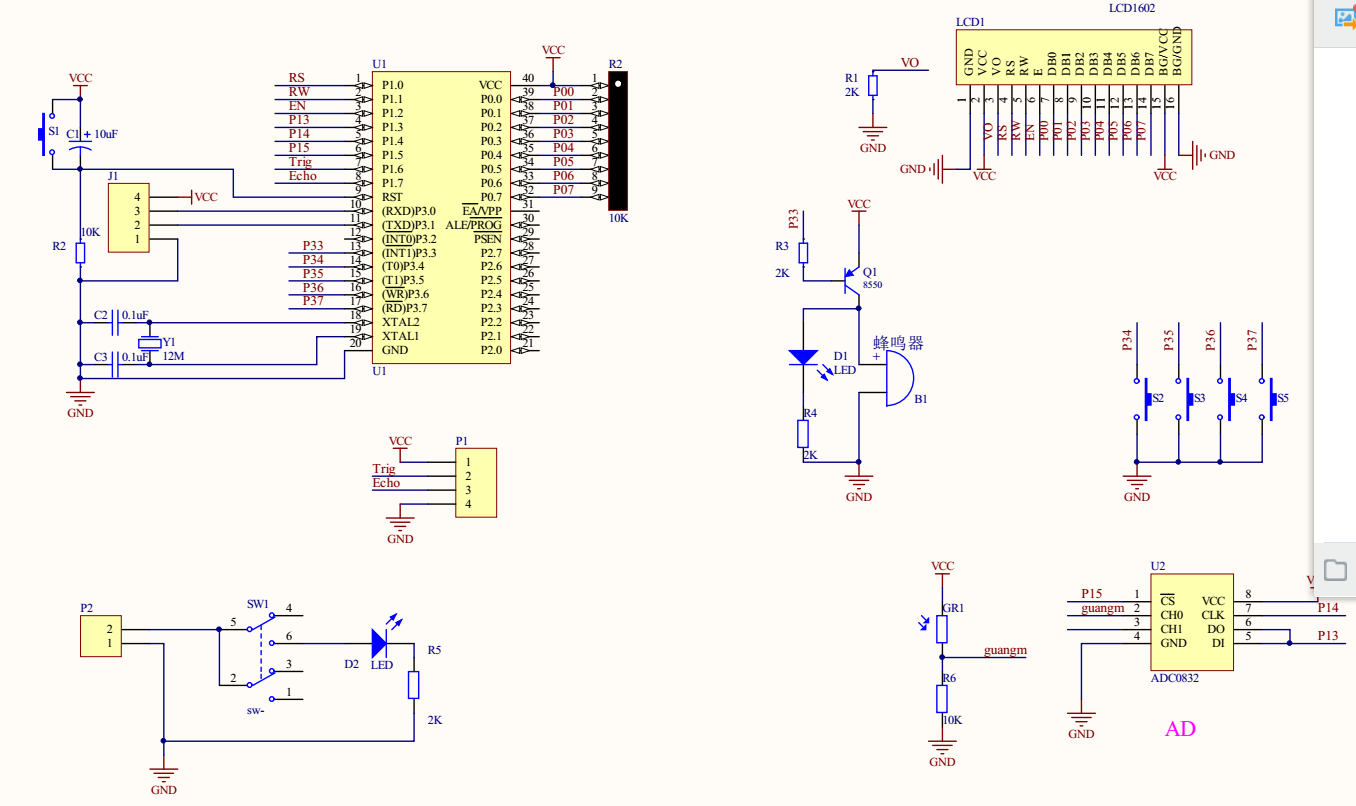1356x806 pixels.
Task: Click the ADC0832 chip name
Action: click(1175, 677)
